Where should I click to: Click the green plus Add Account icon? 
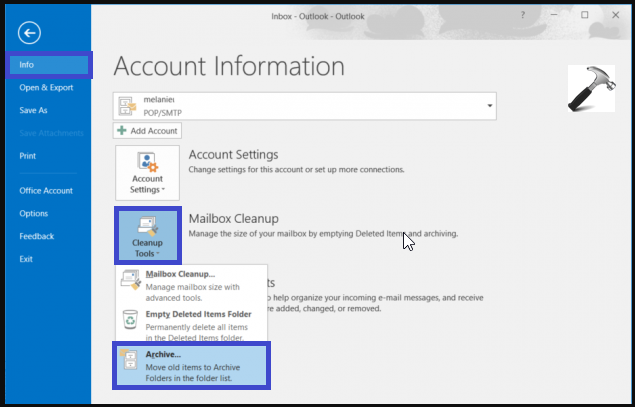coord(122,131)
